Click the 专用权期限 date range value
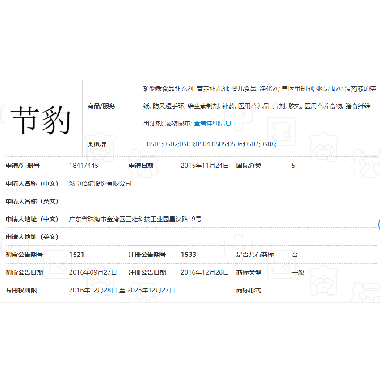This screenshot has height=380, width=380. pyautogui.click(x=122, y=290)
